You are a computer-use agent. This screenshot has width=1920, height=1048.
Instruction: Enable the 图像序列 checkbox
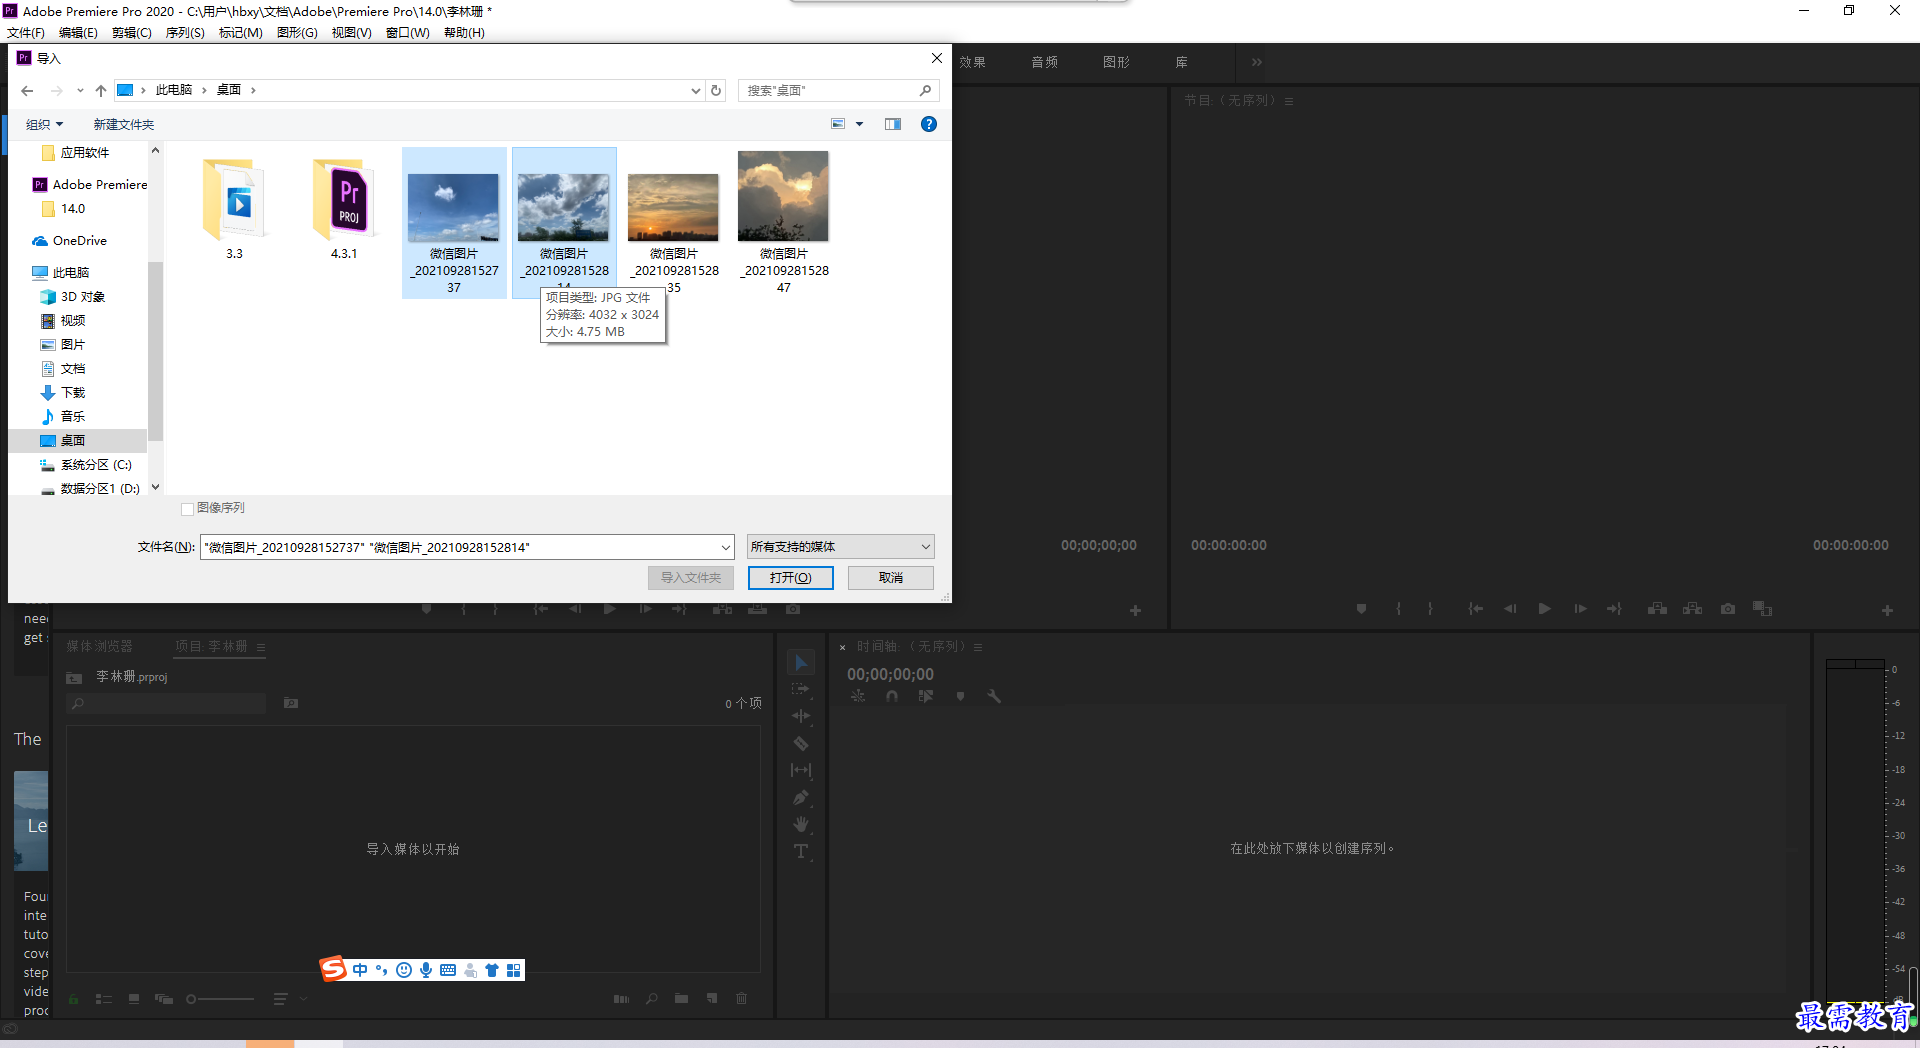click(x=187, y=509)
